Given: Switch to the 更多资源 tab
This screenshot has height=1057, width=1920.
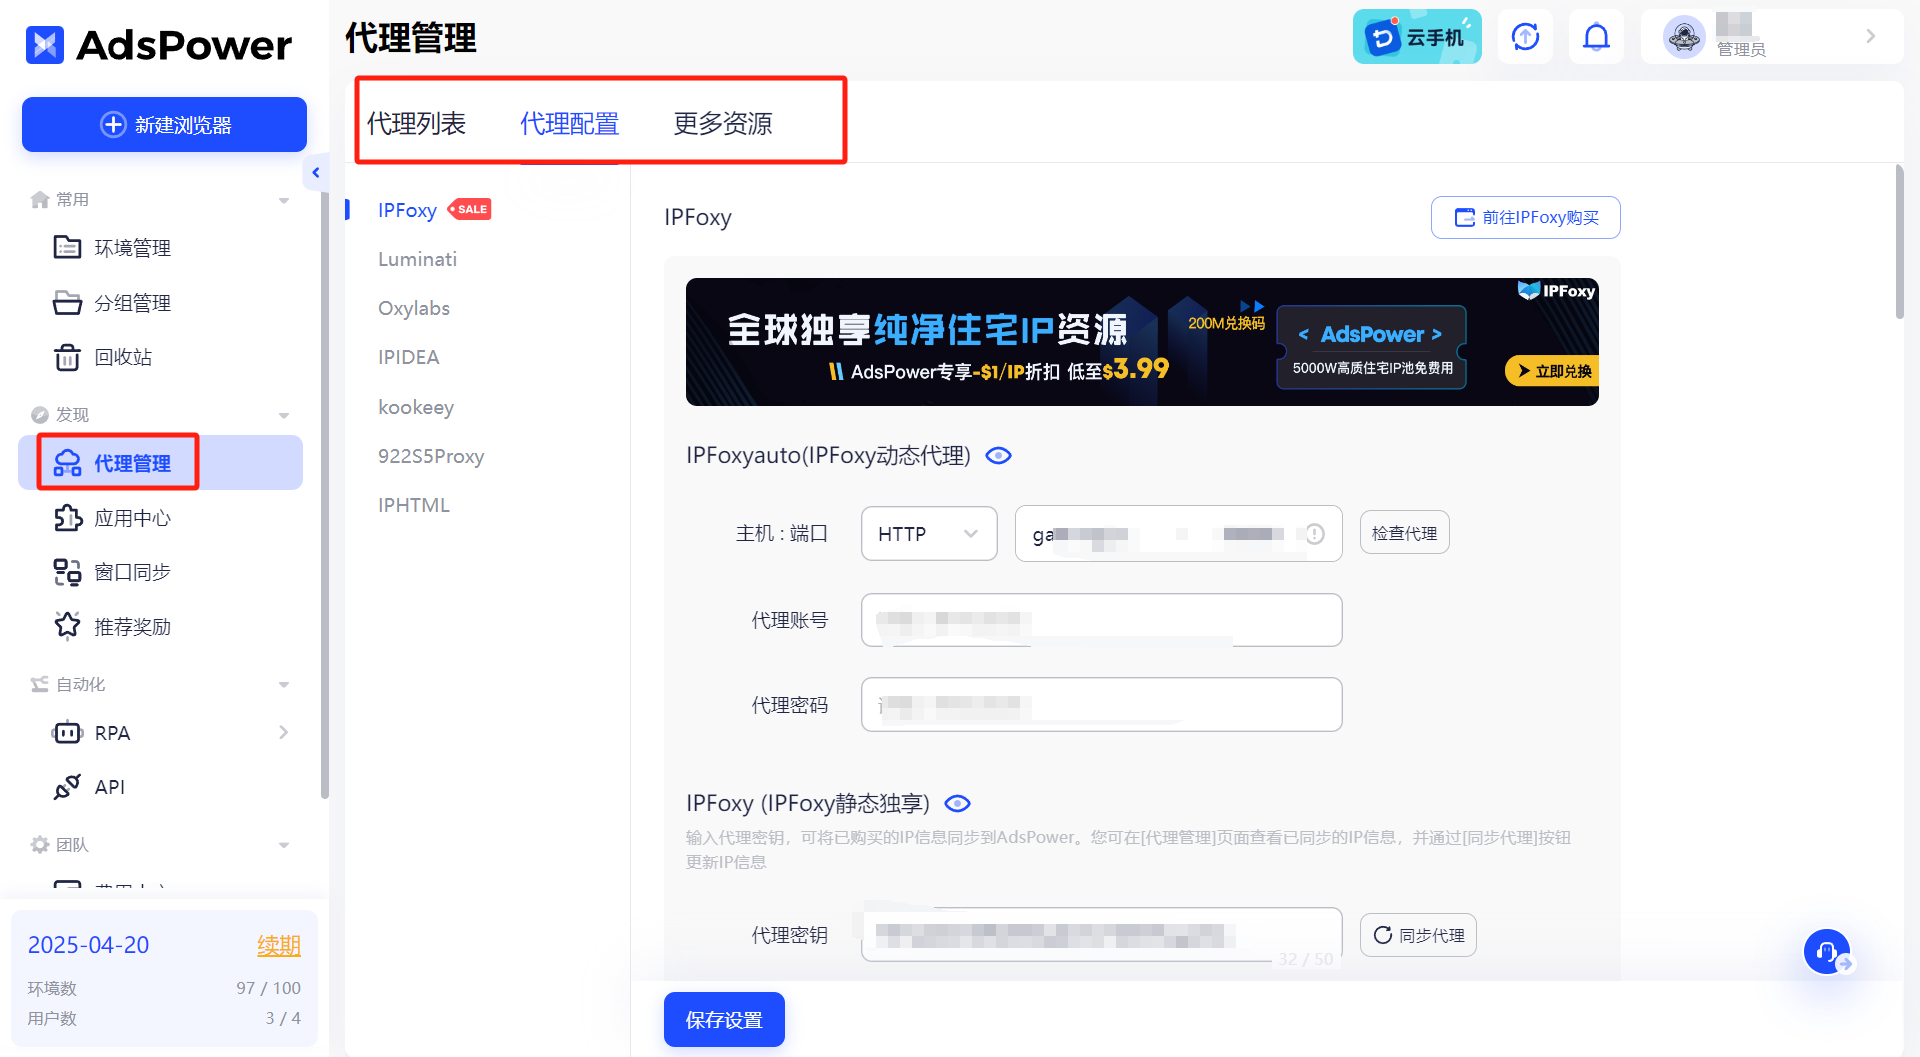Looking at the screenshot, I should pyautogui.click(x=723, y=123).
